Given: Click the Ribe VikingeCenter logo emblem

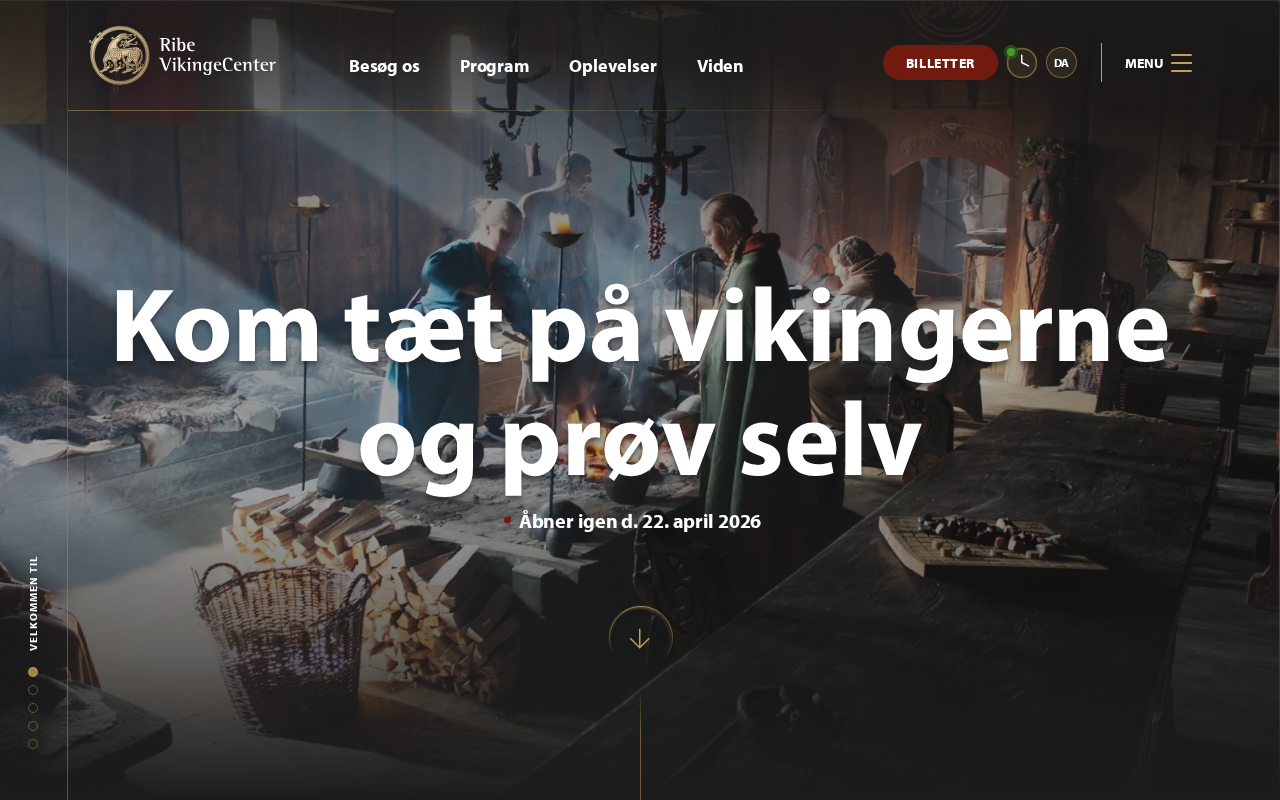Looking at the screenshot, I should pyautogui.click(x=119, y=56).
